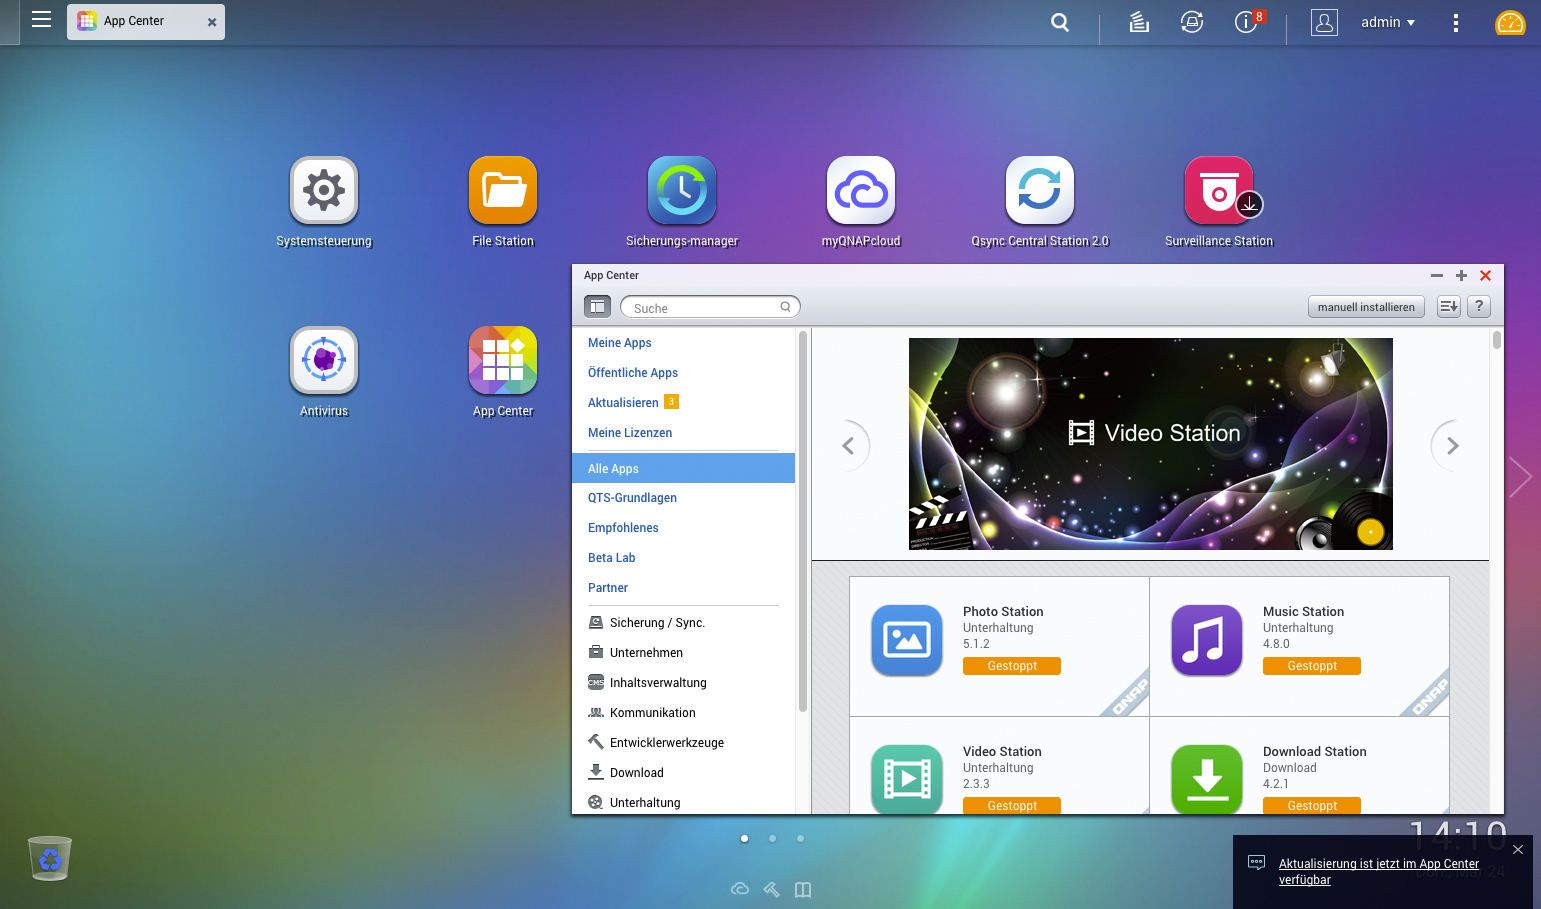Open Aktualisierung ist jetzt verfügbar notification link
The image size is (1541, 909).
click(x=1379, y=872)
